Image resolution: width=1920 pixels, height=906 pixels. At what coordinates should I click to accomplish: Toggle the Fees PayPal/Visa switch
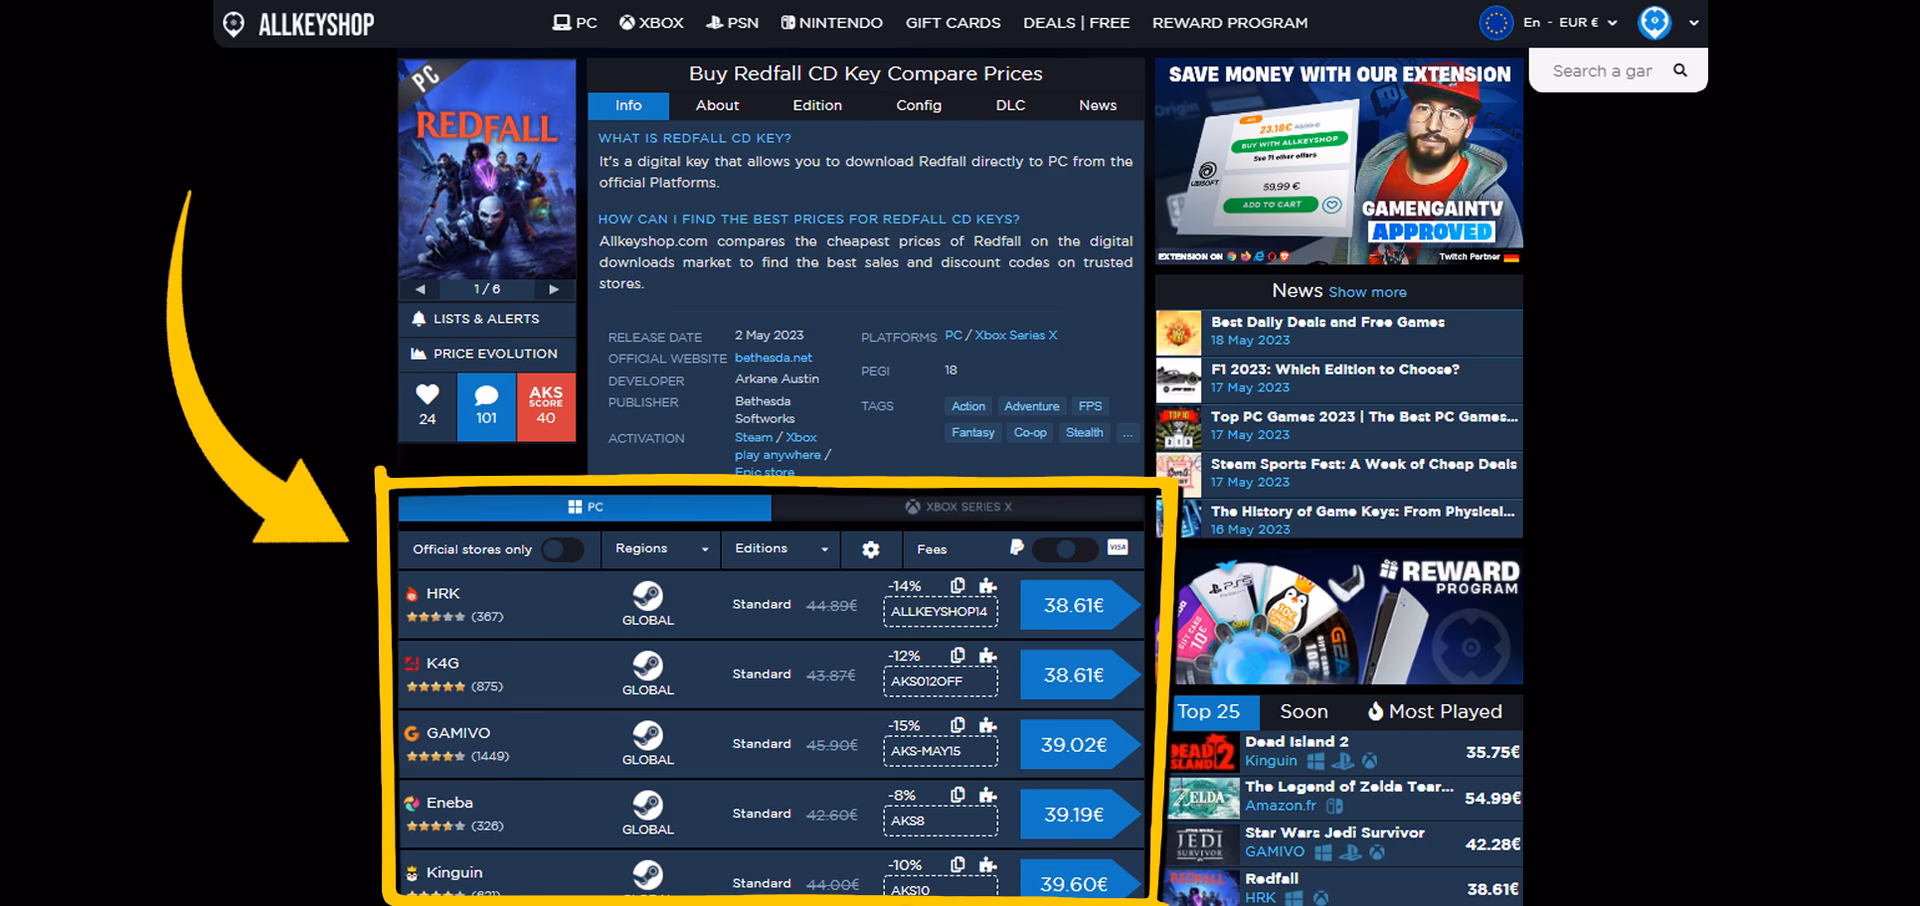pos(1065,549)
